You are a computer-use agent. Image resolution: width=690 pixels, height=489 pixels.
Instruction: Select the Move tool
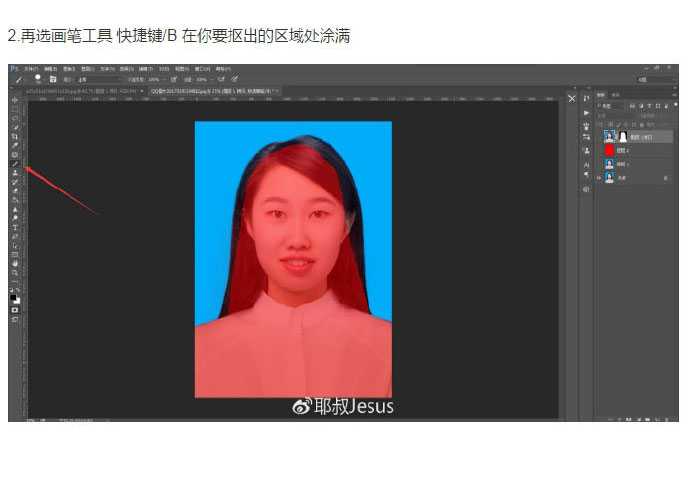(15, 100)
